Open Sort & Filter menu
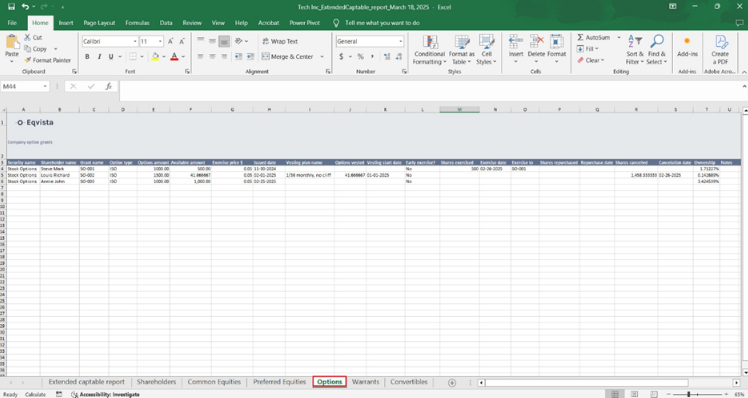This screenshot has height=398, width=748. click(635, 50)
